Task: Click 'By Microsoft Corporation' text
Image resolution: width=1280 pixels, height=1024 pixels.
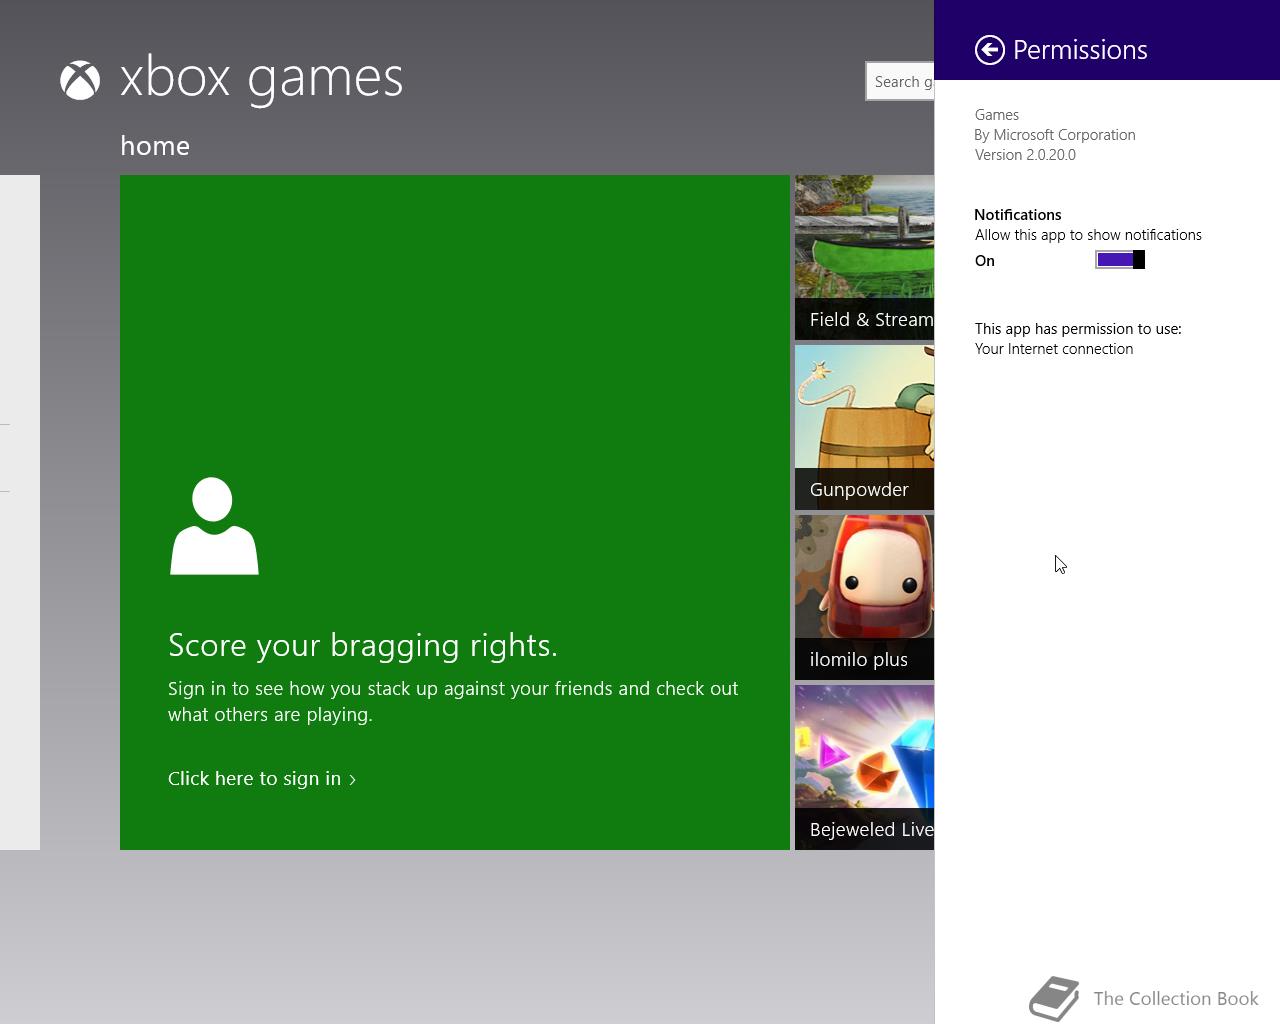Action: pos(1055,135)
